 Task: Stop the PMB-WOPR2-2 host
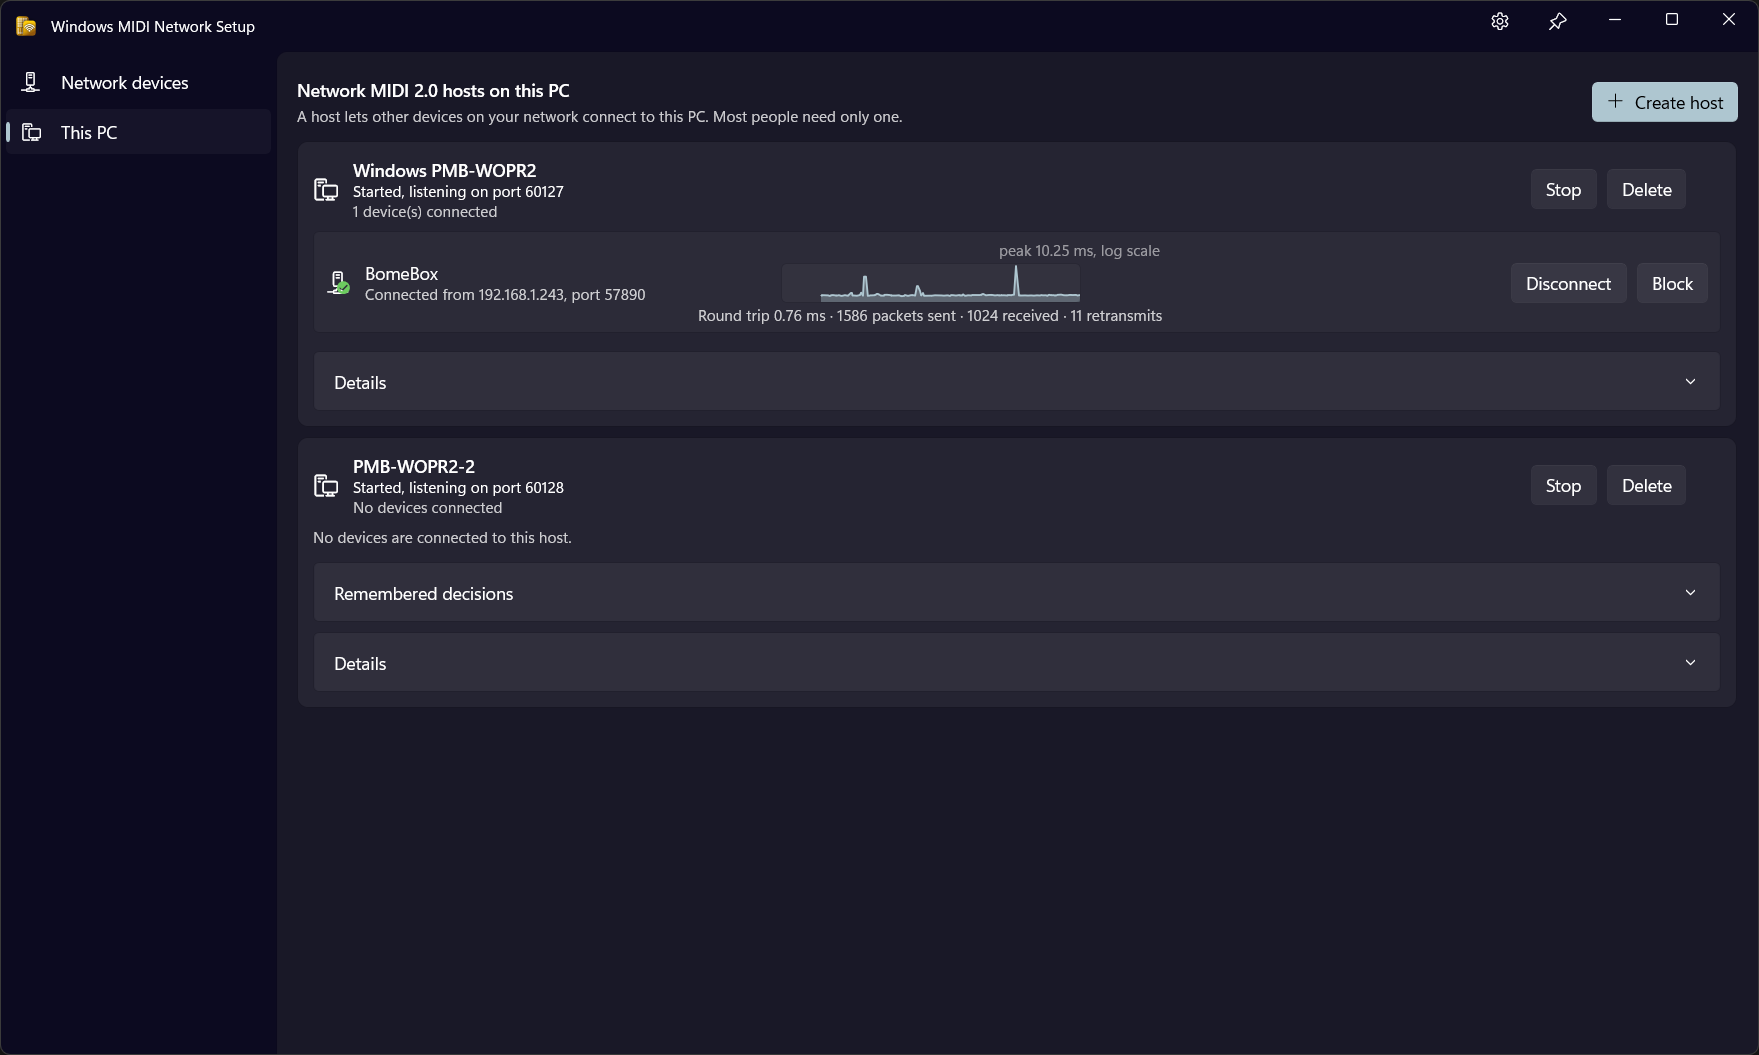[x=1563, y=485]
